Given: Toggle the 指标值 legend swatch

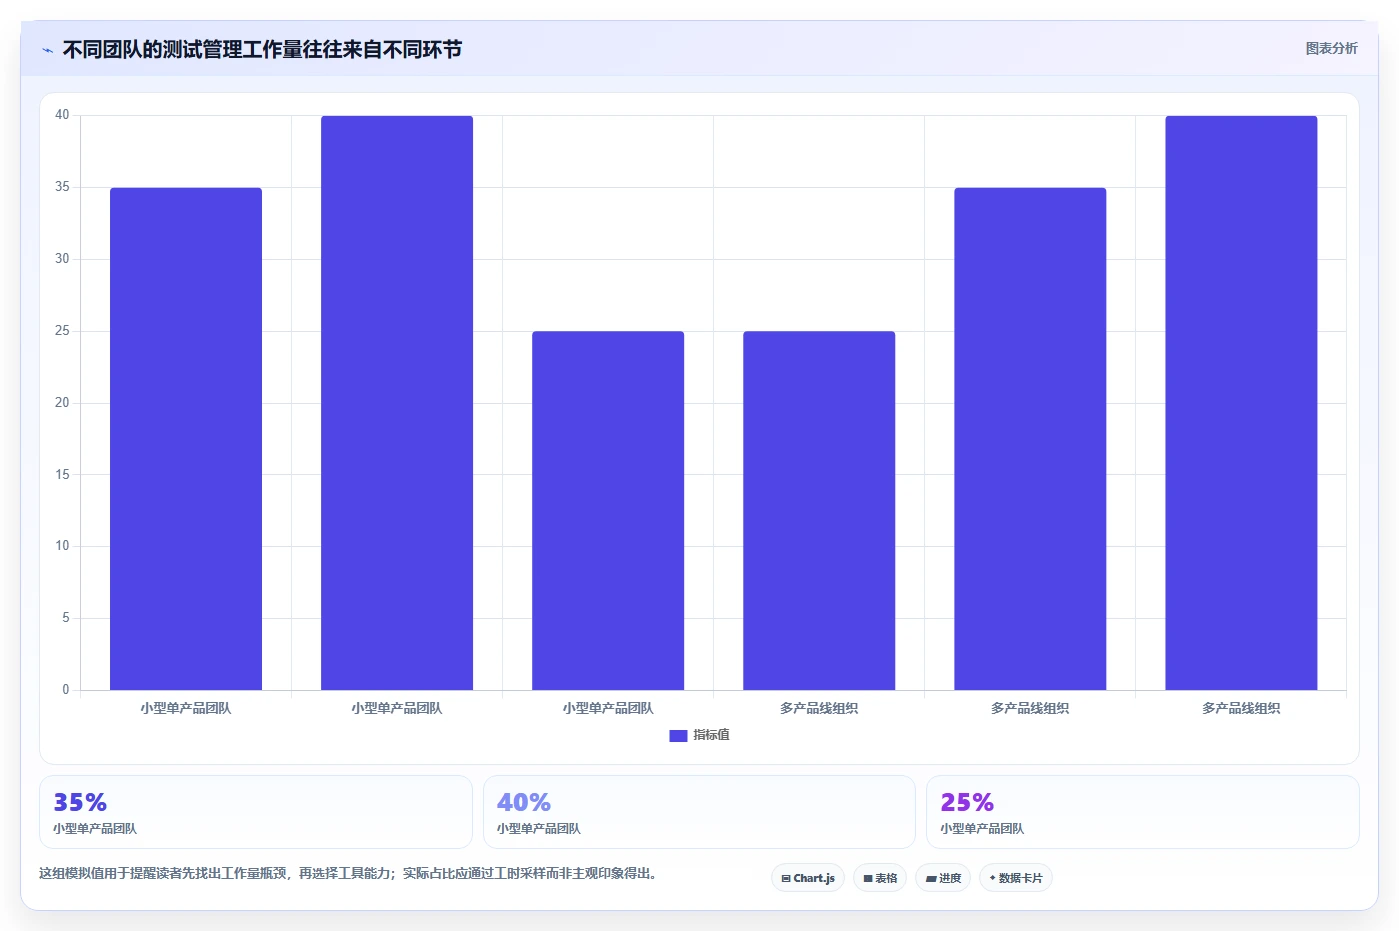Looking at the screenshot, I should (x=678, y=735).
